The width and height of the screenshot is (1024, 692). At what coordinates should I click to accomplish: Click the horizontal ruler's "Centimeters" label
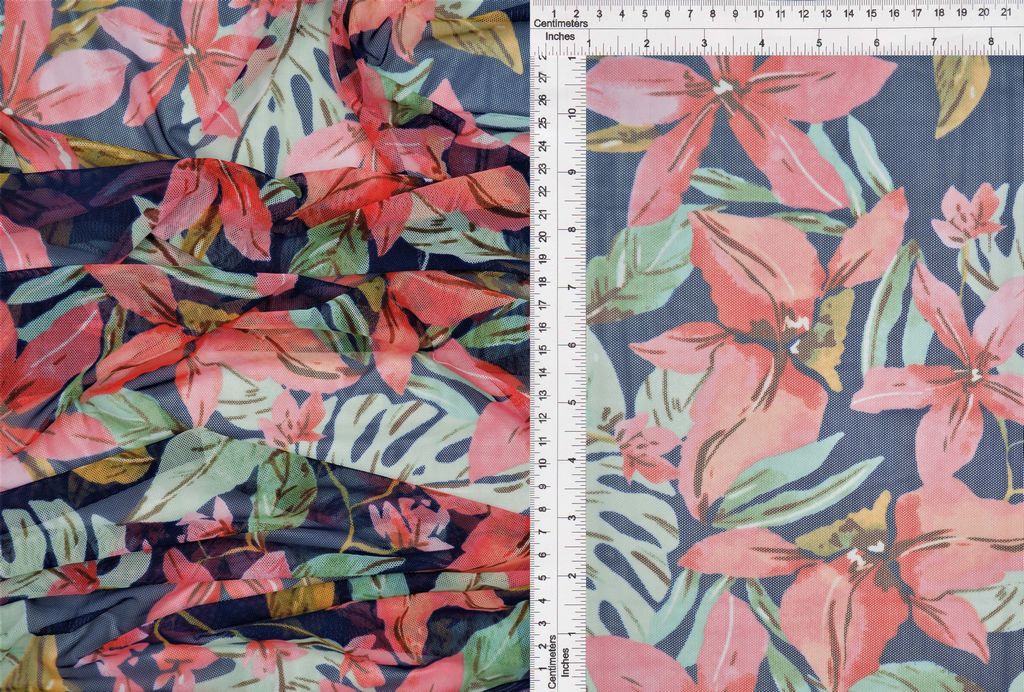pos(560,23)
